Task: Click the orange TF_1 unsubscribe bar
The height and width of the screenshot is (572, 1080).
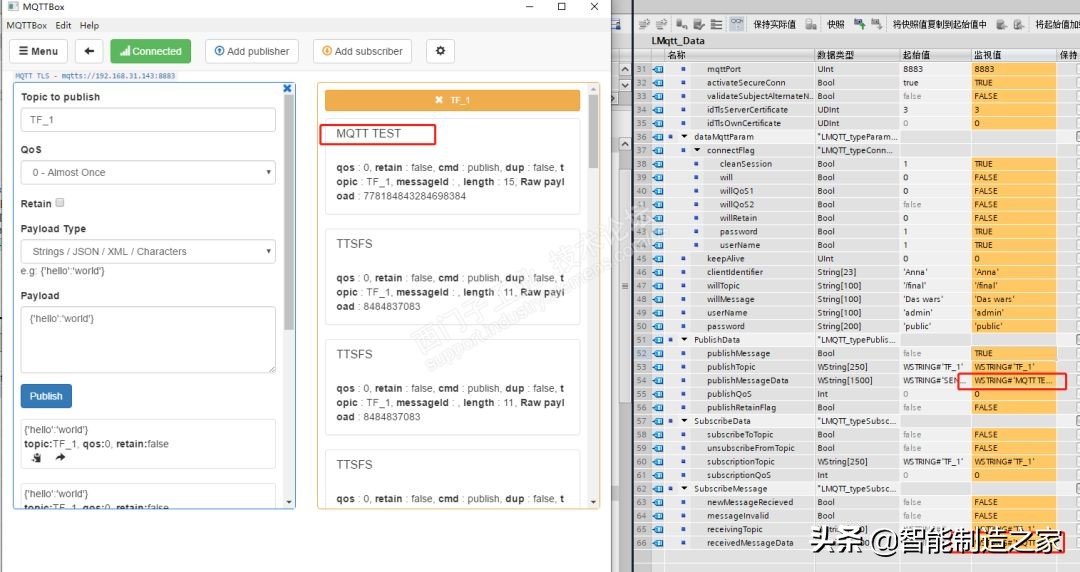Action: click(452, 101)
